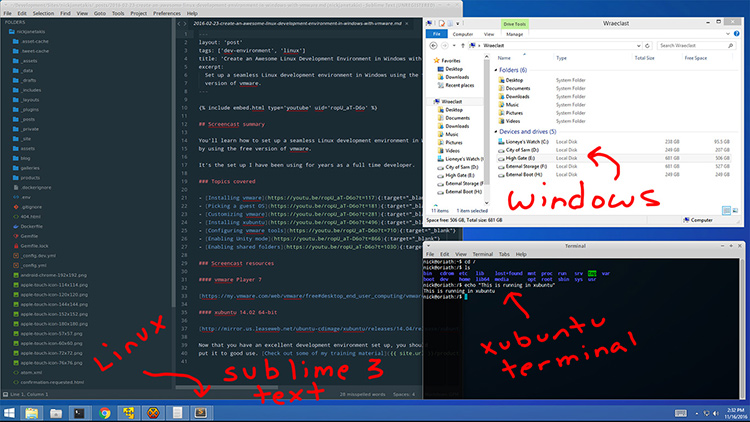The height and width of the screenshot is (422, 750).
Task: Open Explorer recent locations dropdown arrow
Action: point(454,45)
